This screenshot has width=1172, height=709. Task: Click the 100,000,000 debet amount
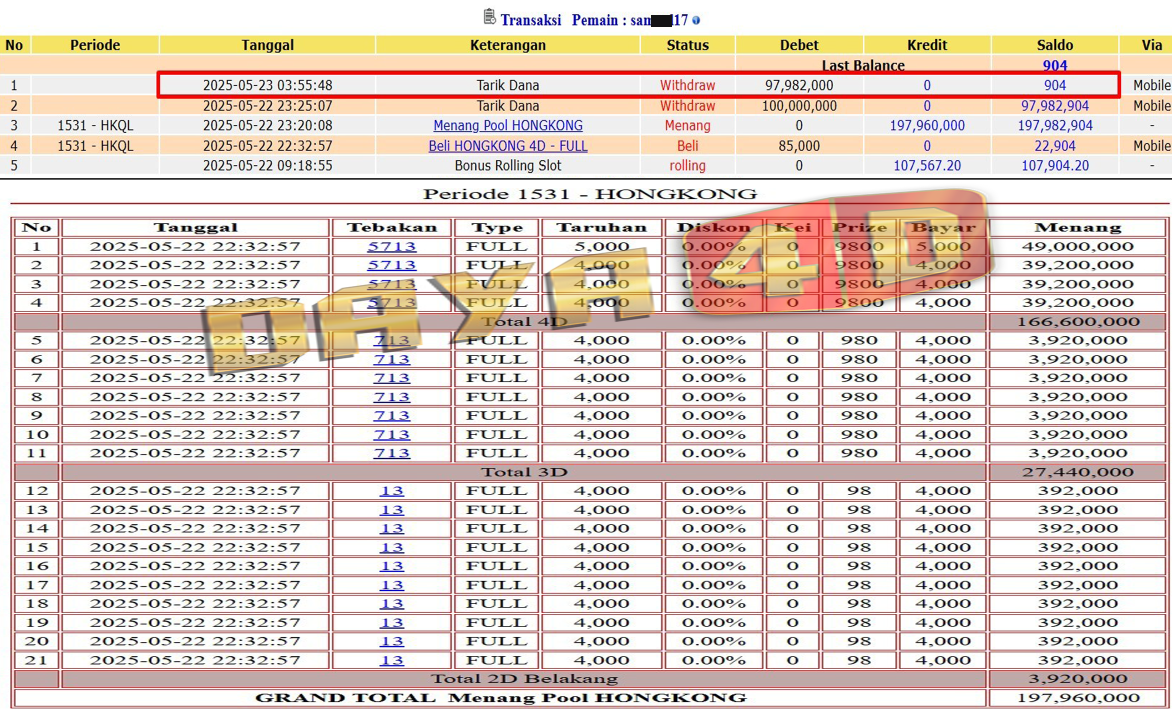[x=799, y=105]
